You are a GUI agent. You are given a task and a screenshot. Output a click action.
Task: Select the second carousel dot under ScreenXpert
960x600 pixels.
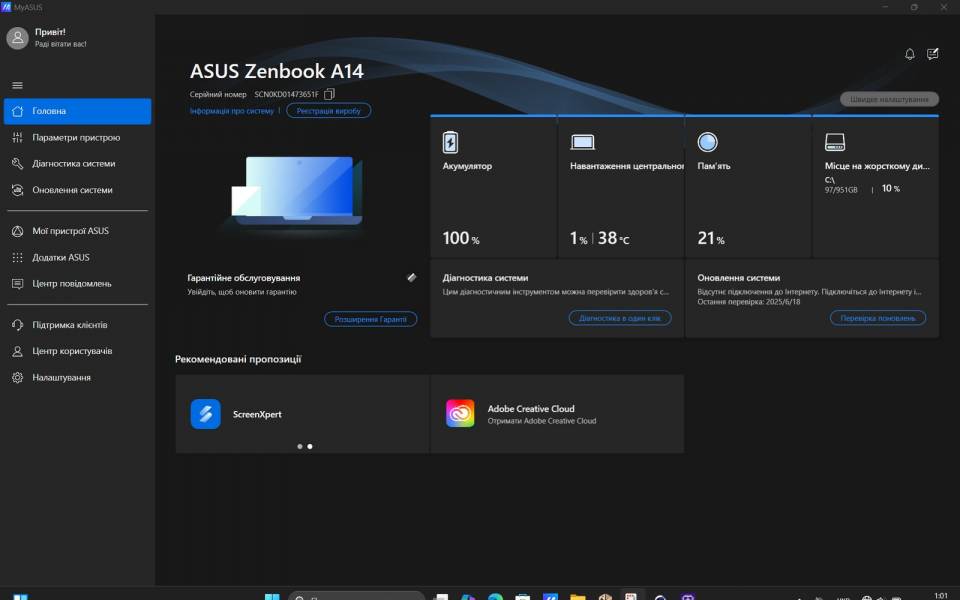point(310,446)
